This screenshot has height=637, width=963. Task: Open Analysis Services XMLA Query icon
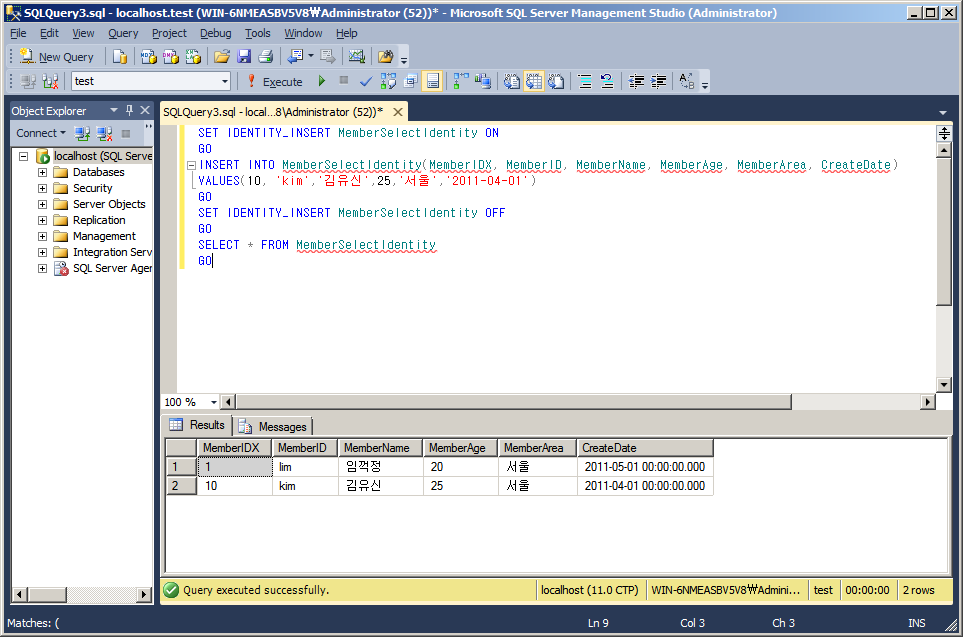tap(193, 57)
